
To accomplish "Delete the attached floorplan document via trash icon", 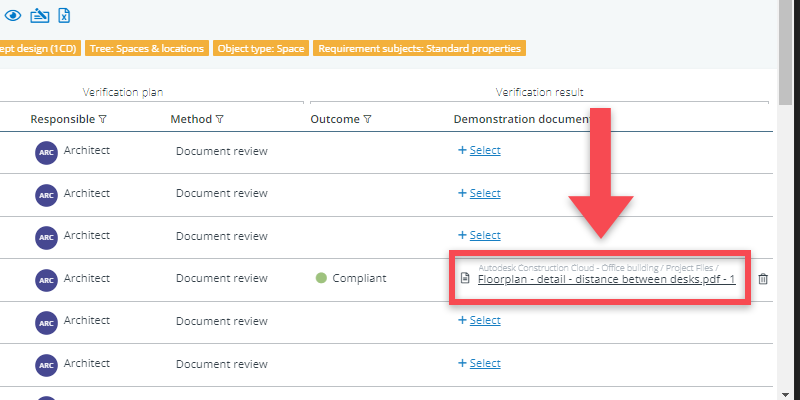I will tap(763, 278).
